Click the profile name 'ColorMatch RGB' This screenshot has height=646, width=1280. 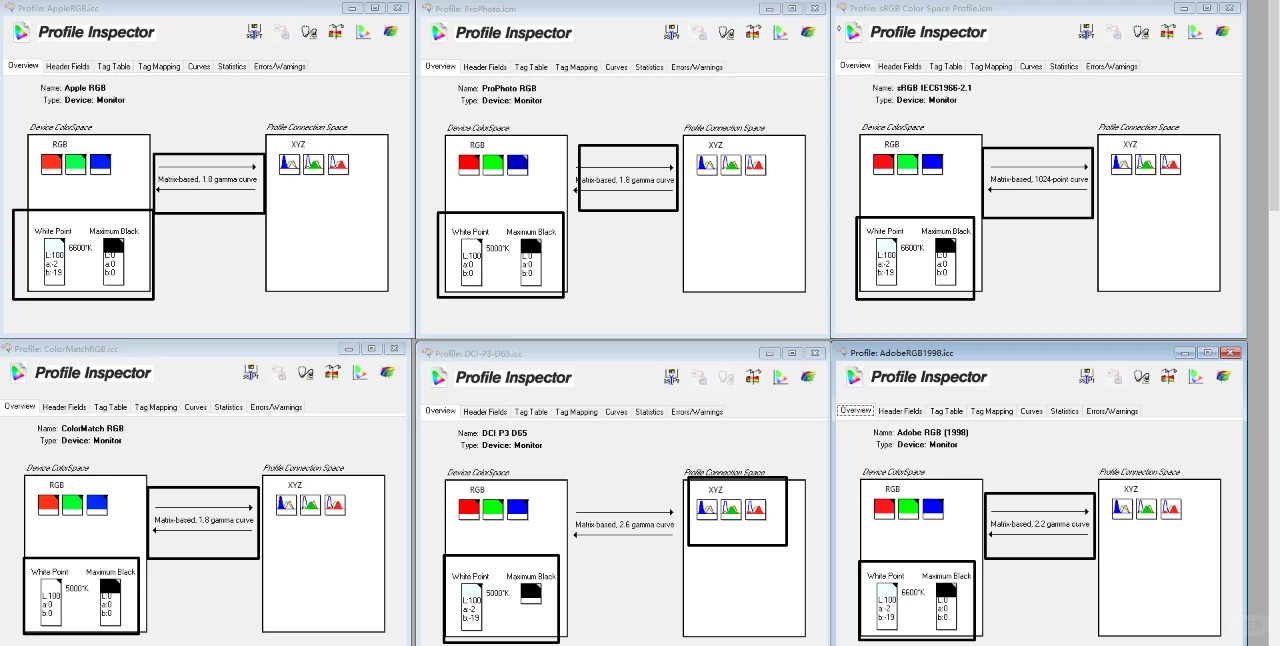[x=92, y=429]
